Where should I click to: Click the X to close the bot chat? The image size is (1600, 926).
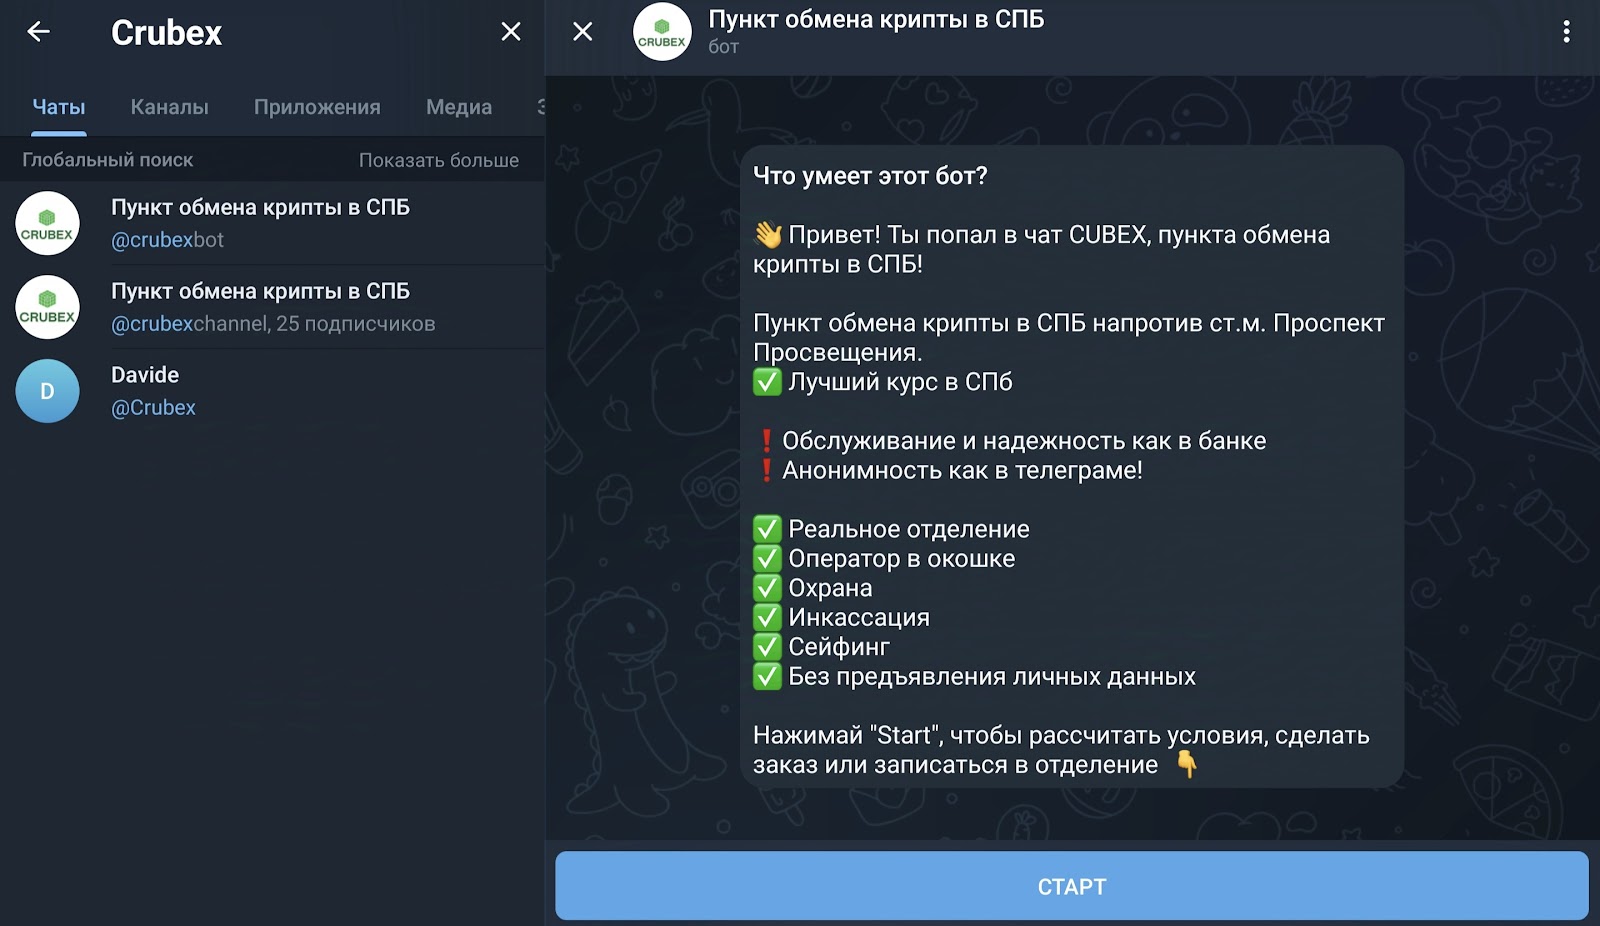tap(580, 31)
